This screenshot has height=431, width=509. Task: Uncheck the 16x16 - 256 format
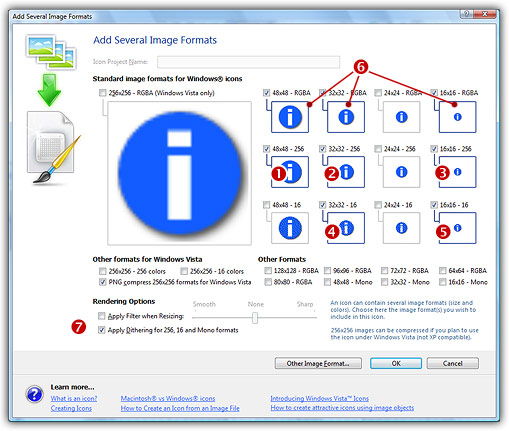point(434,149)
